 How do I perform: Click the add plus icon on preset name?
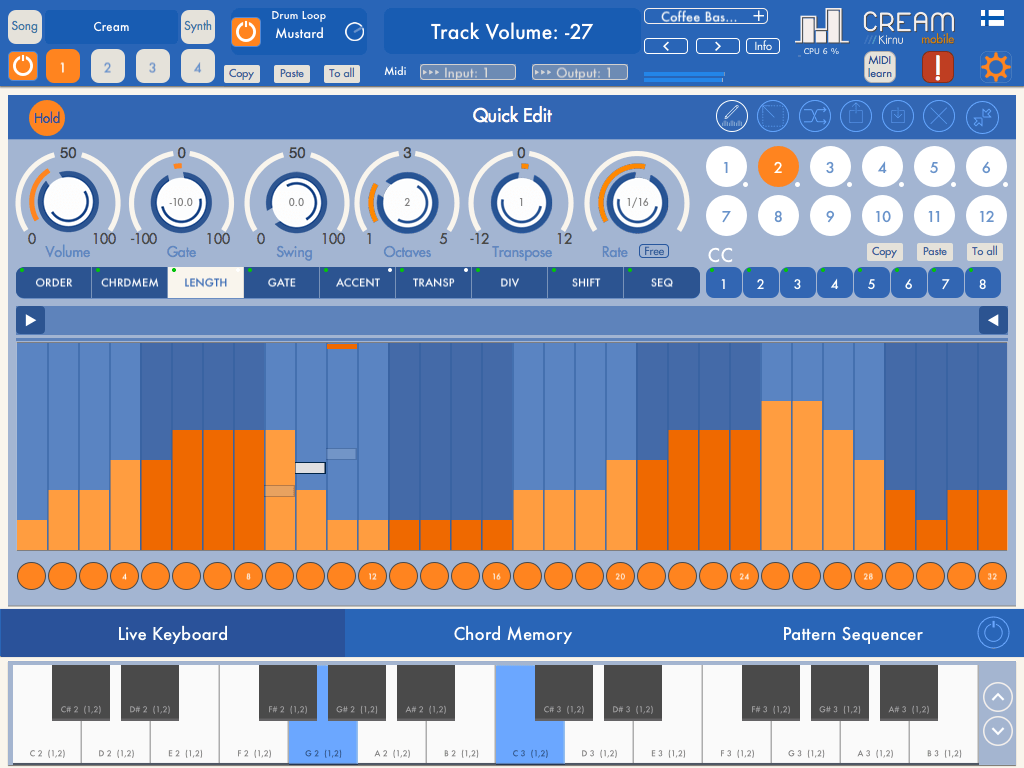[759, 16]
